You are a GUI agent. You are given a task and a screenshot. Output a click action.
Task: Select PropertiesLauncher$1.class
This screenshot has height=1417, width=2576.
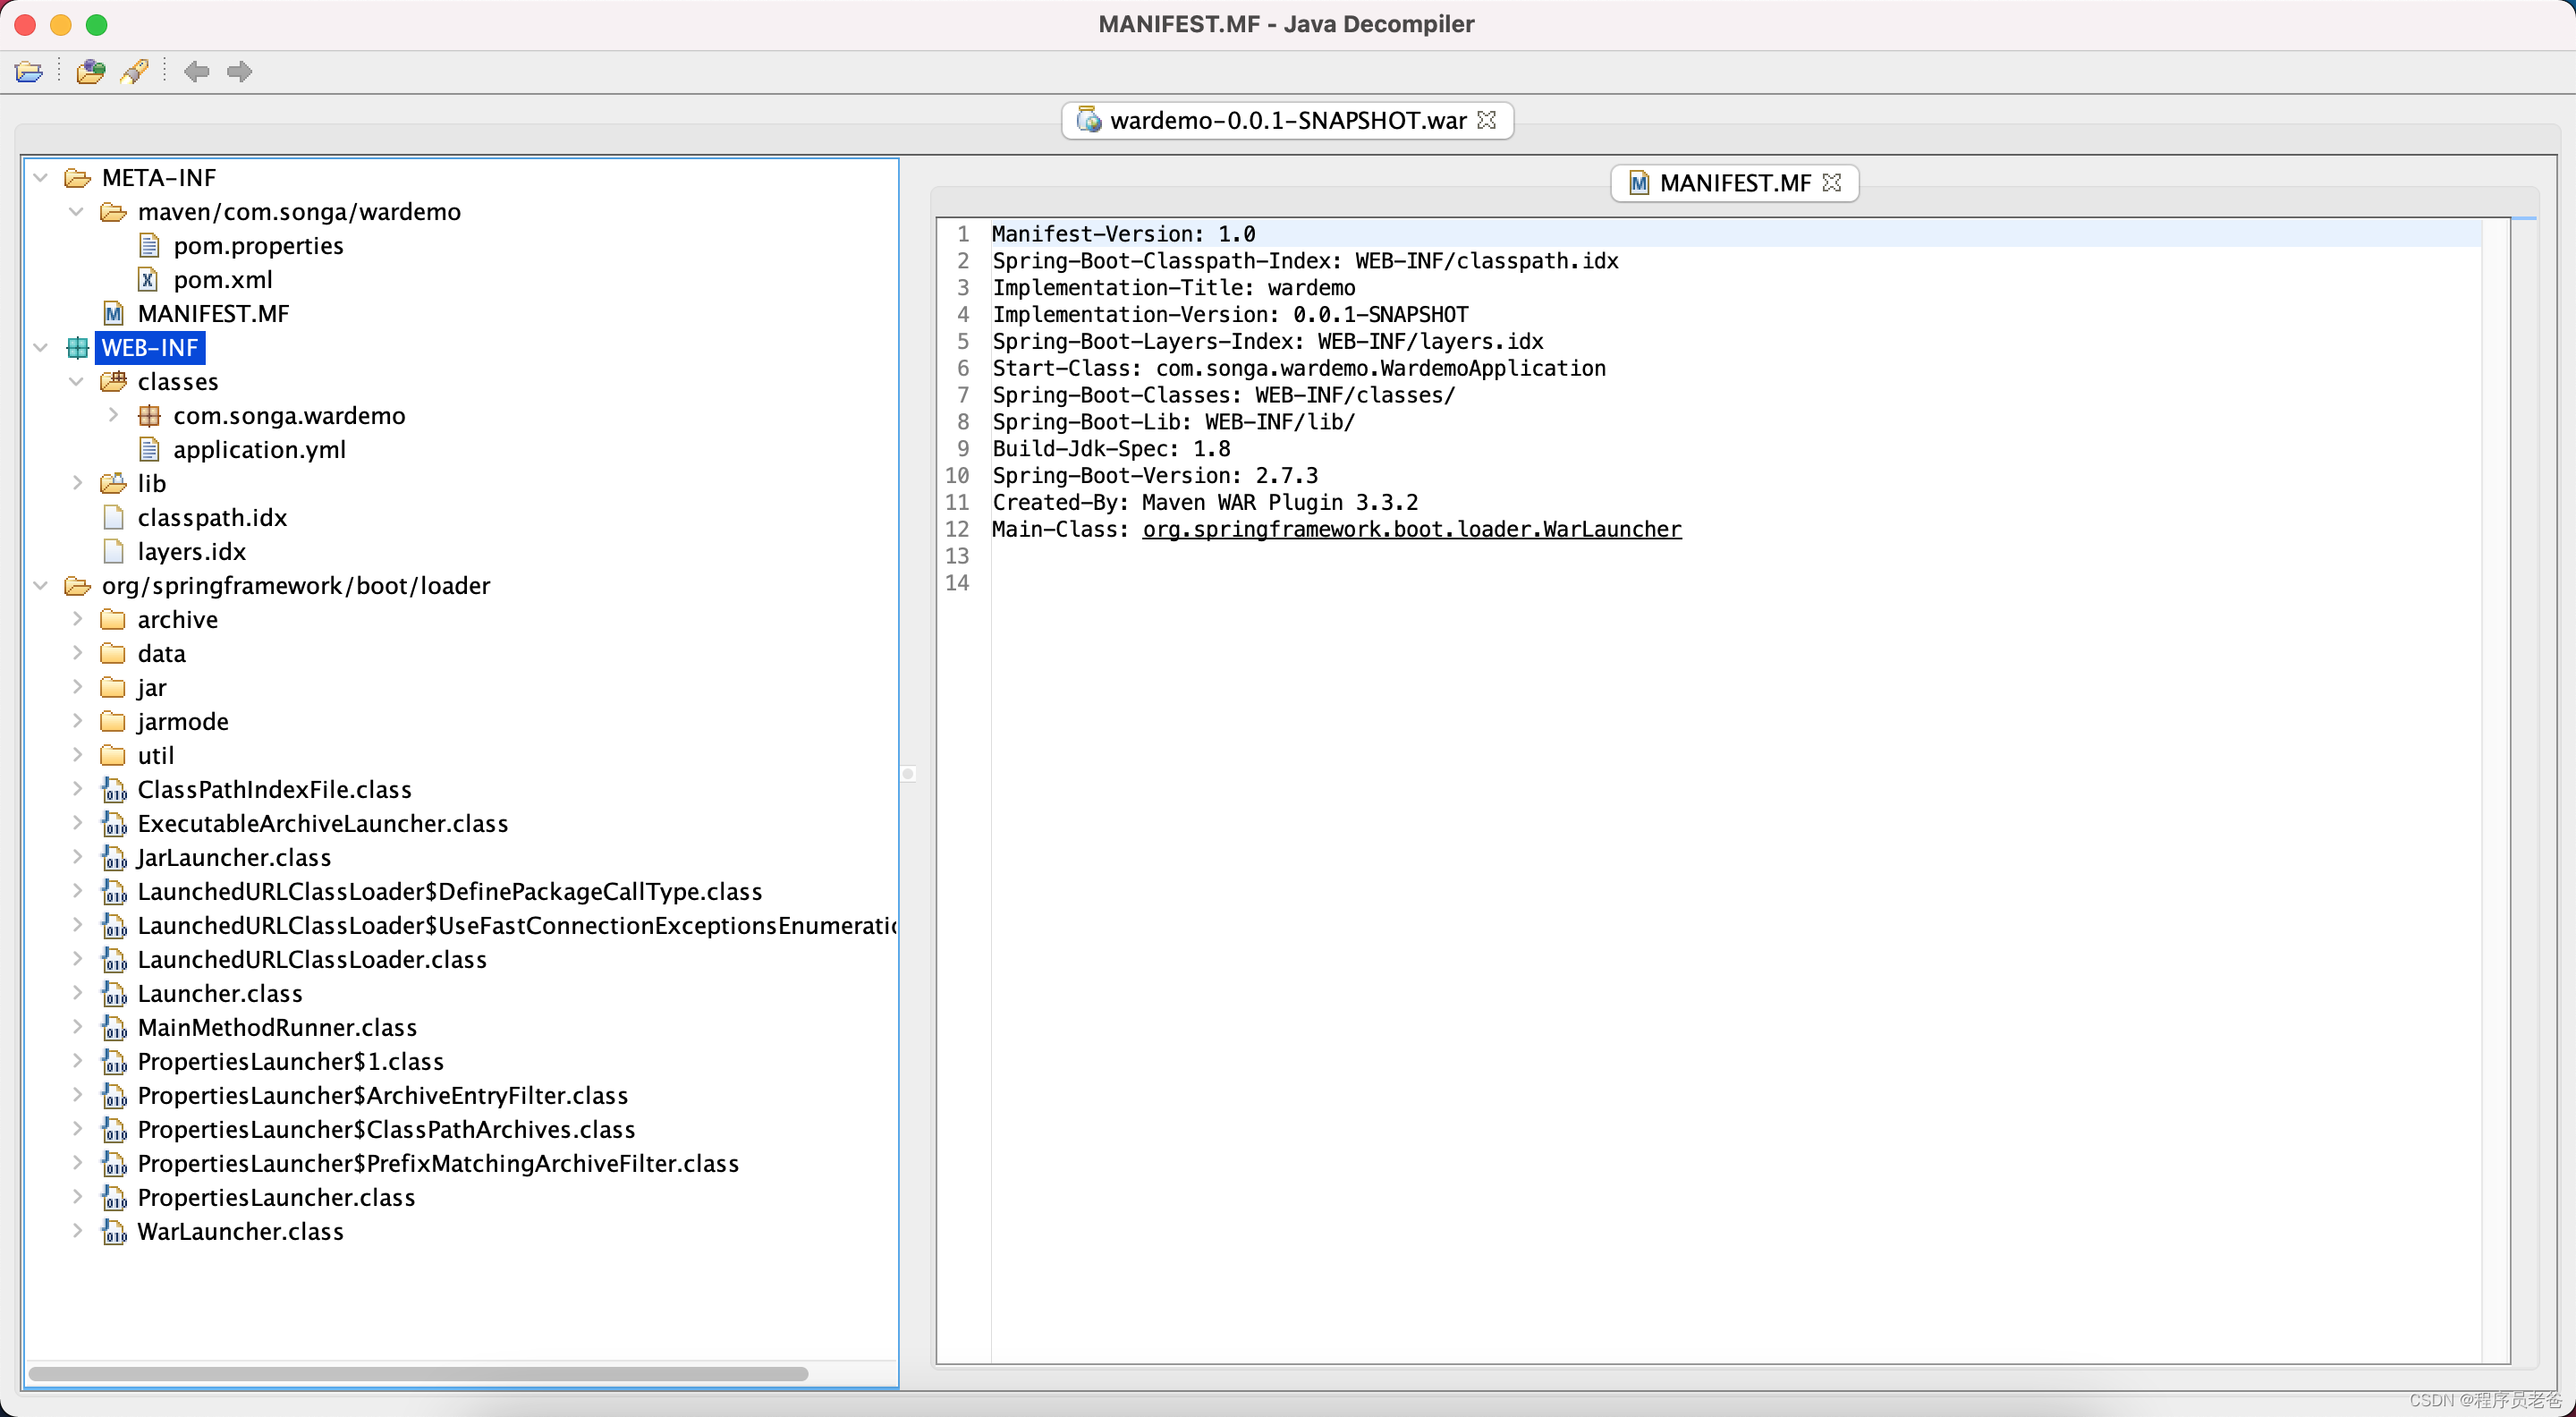(x=290, y=1062)
